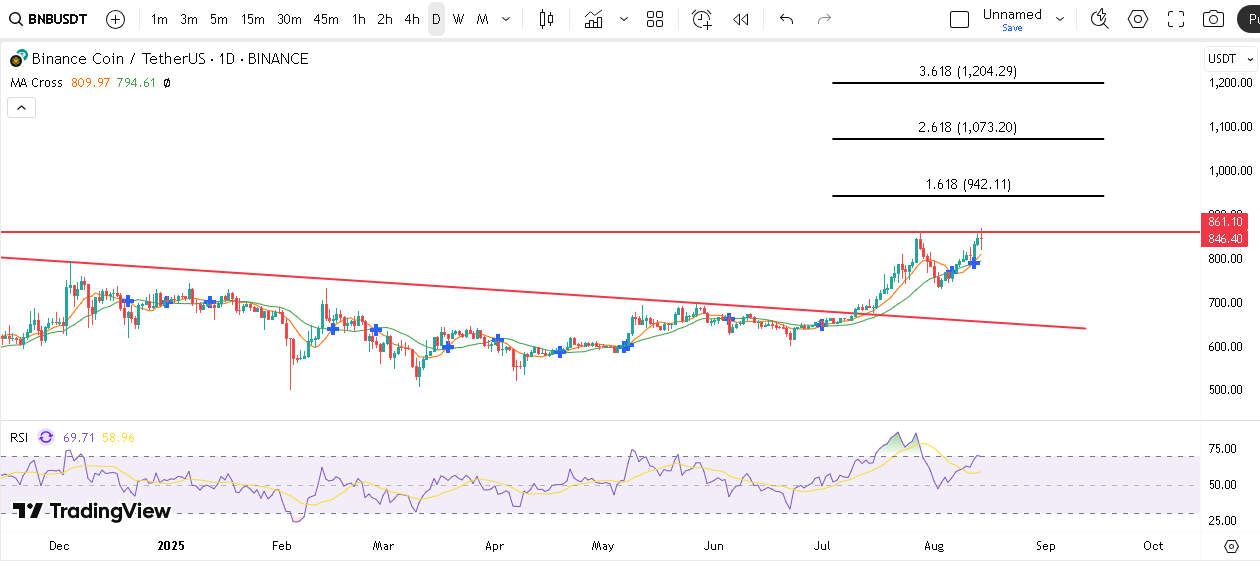Select the 5m timeframe

coord(219,19)
